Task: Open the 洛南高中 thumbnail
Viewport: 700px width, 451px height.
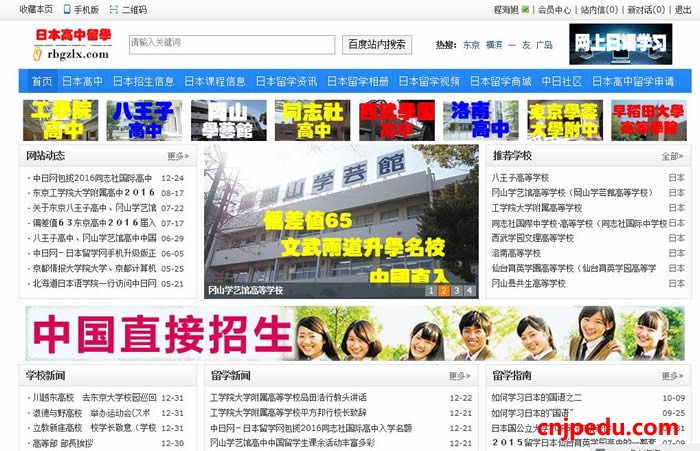Action: point(481,121)
